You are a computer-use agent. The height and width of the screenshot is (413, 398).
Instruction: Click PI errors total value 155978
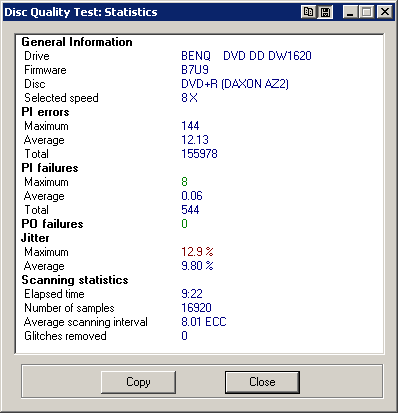pos(199,154)
